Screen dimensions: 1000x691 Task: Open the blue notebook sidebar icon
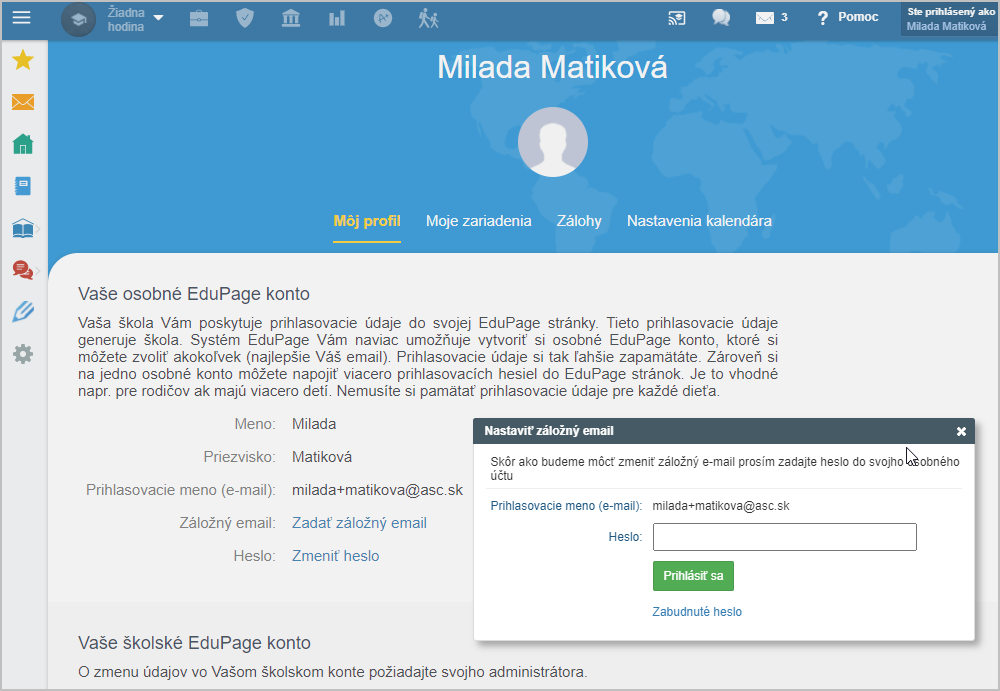(x=23, y=186)
